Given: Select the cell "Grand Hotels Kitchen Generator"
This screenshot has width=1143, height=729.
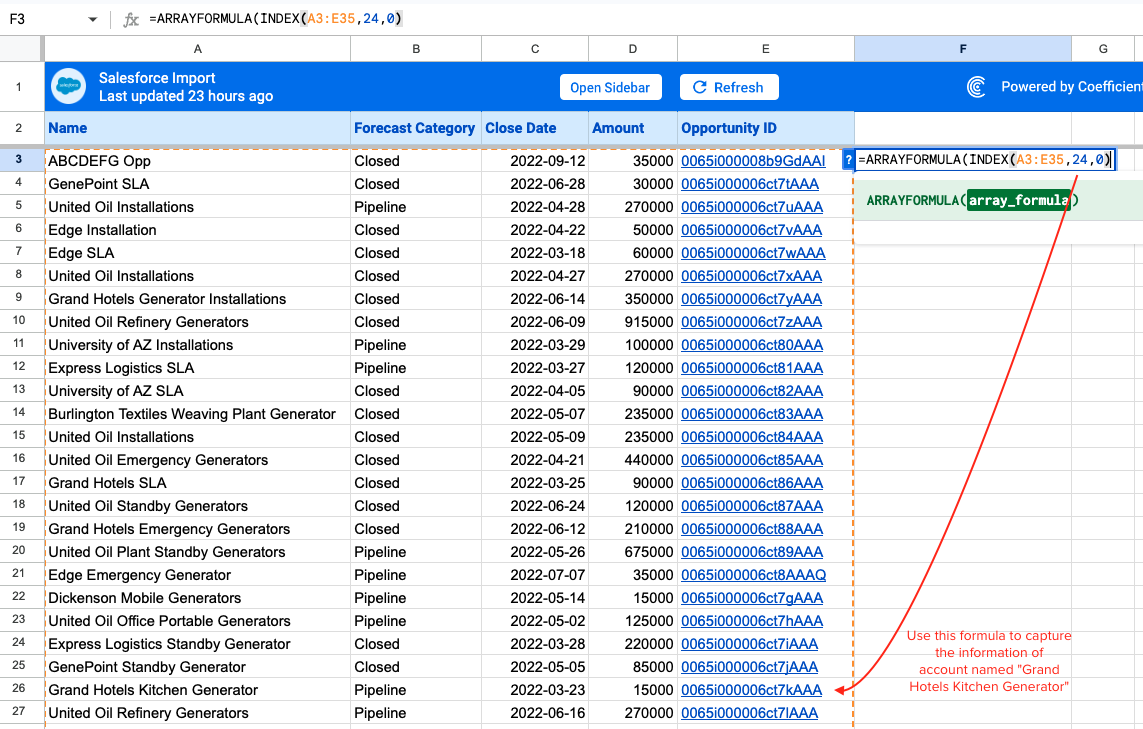Looking at the screenshot, I should pos(198,690).
